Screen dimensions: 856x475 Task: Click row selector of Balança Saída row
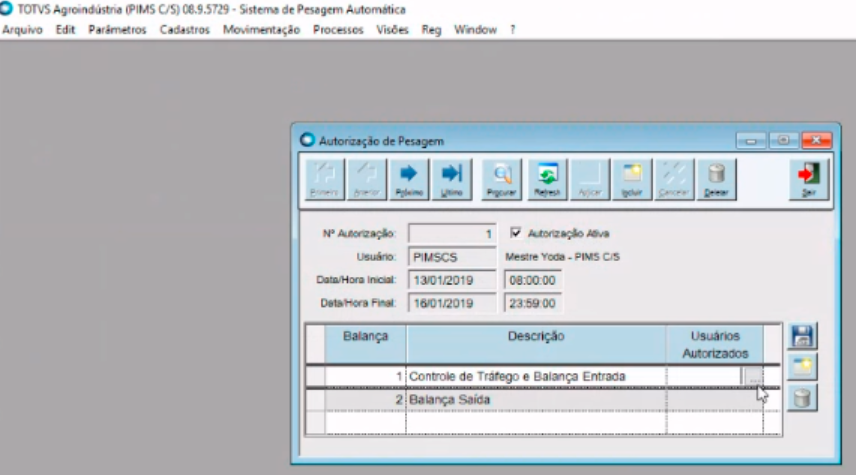pos(316,400)
